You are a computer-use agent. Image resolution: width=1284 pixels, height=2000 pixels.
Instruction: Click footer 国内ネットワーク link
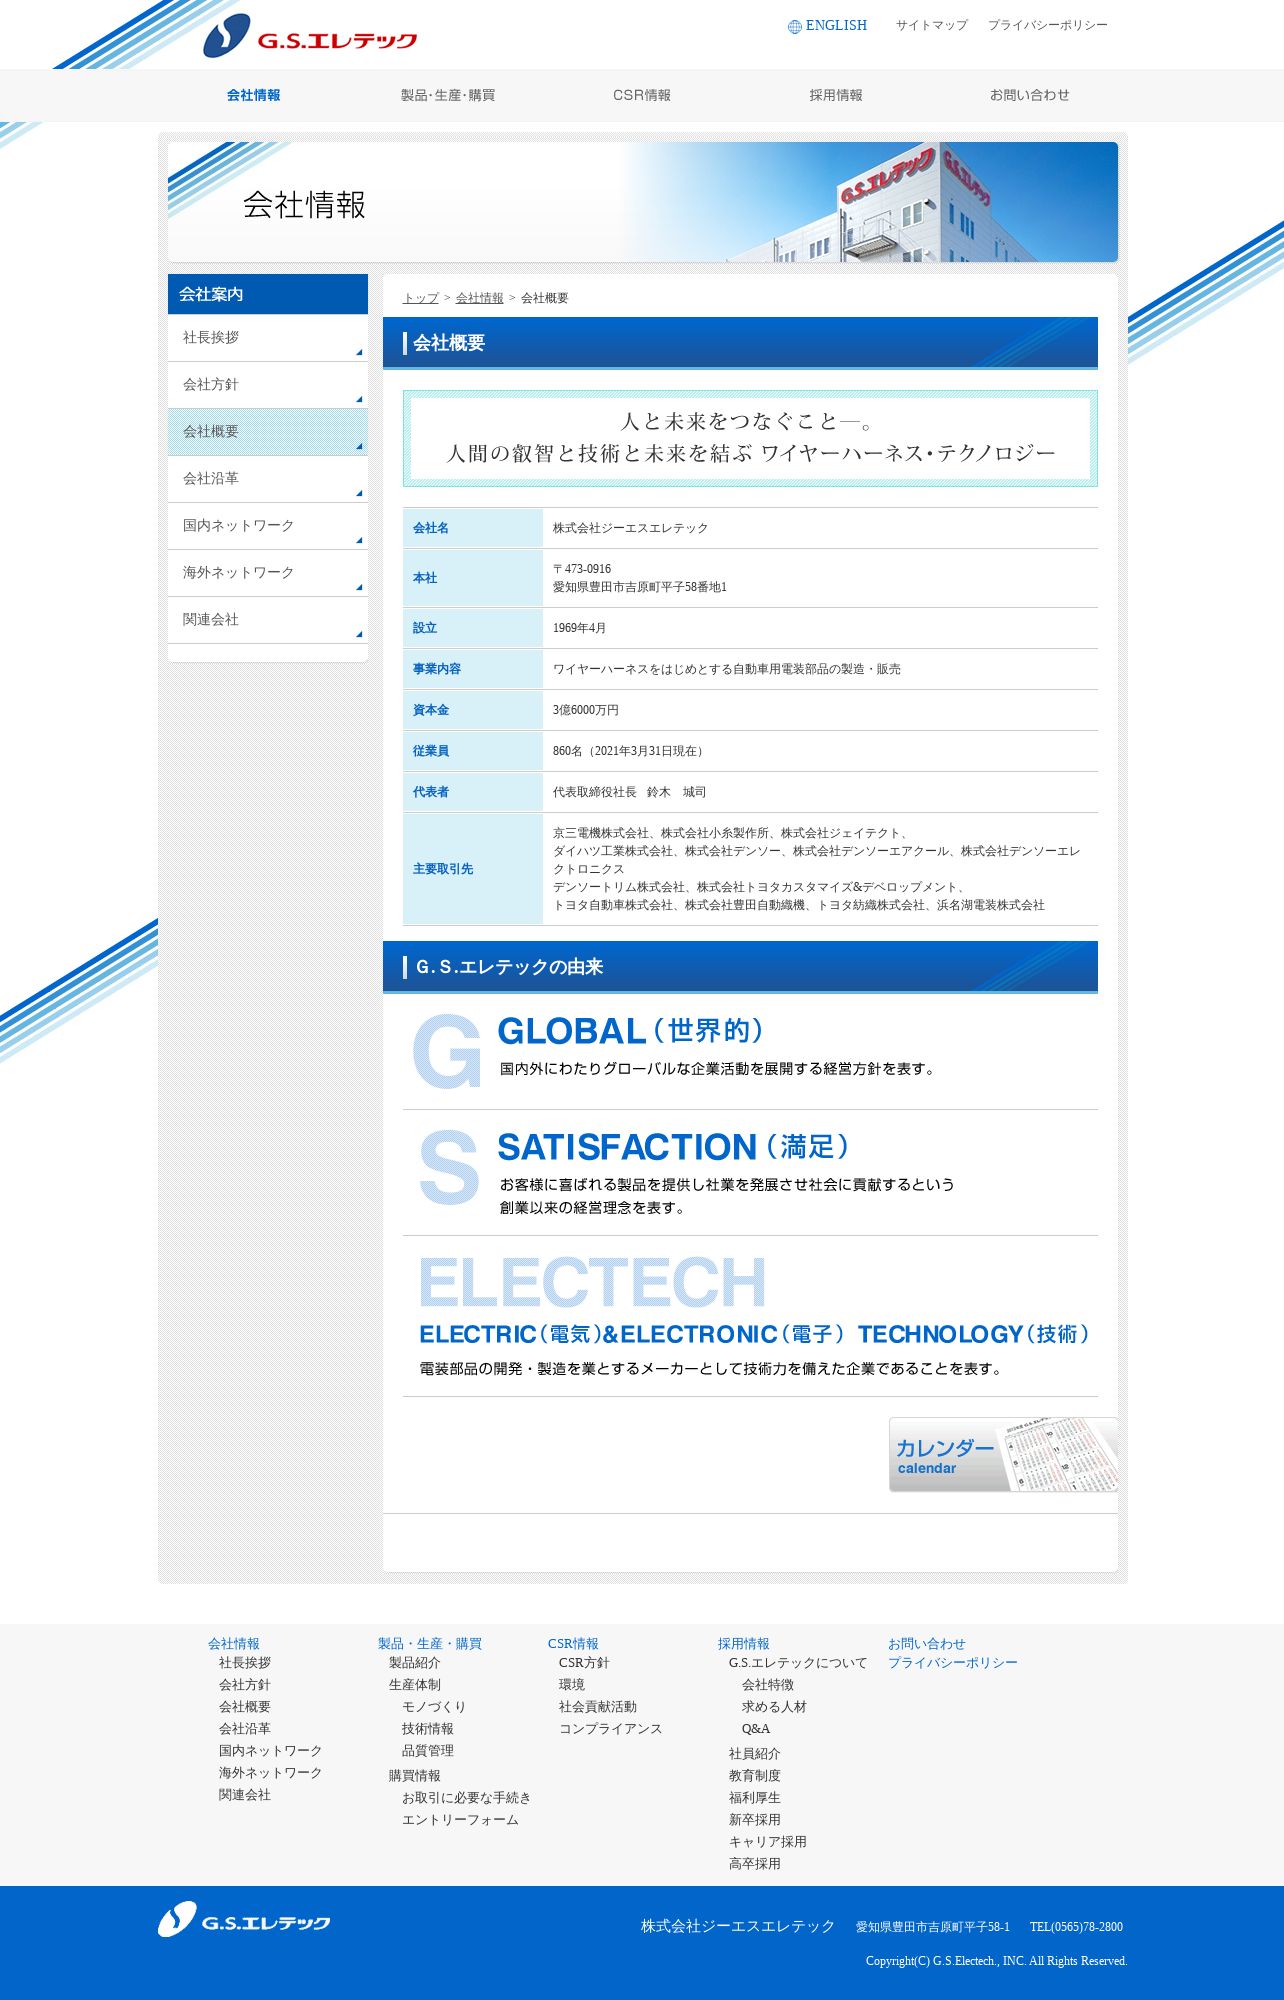coord(271,1751)
